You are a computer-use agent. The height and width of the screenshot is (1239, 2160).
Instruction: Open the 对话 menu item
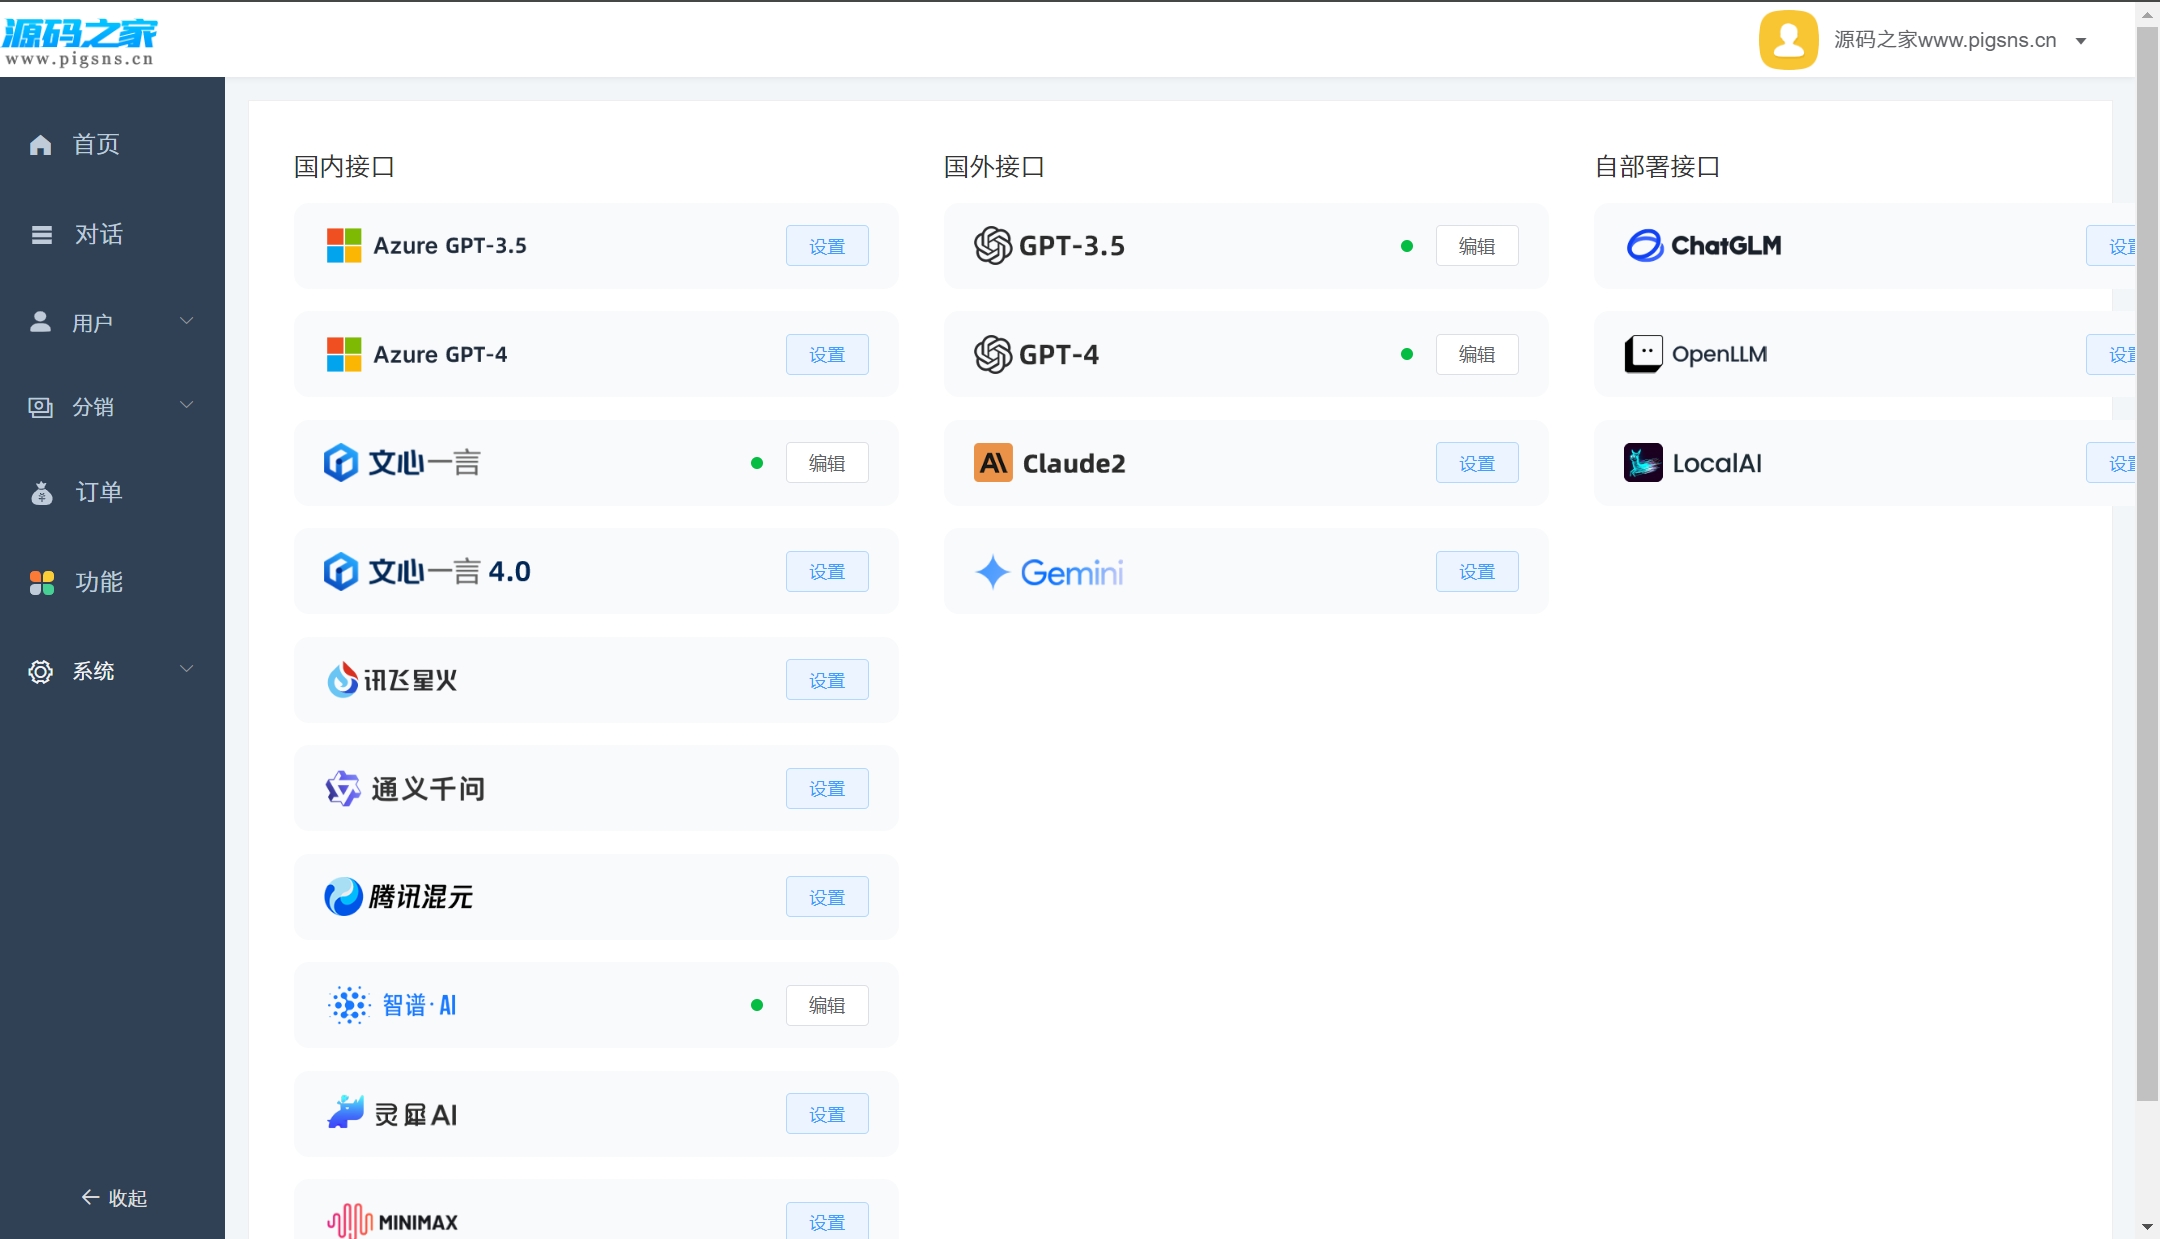tap(112, 235)
